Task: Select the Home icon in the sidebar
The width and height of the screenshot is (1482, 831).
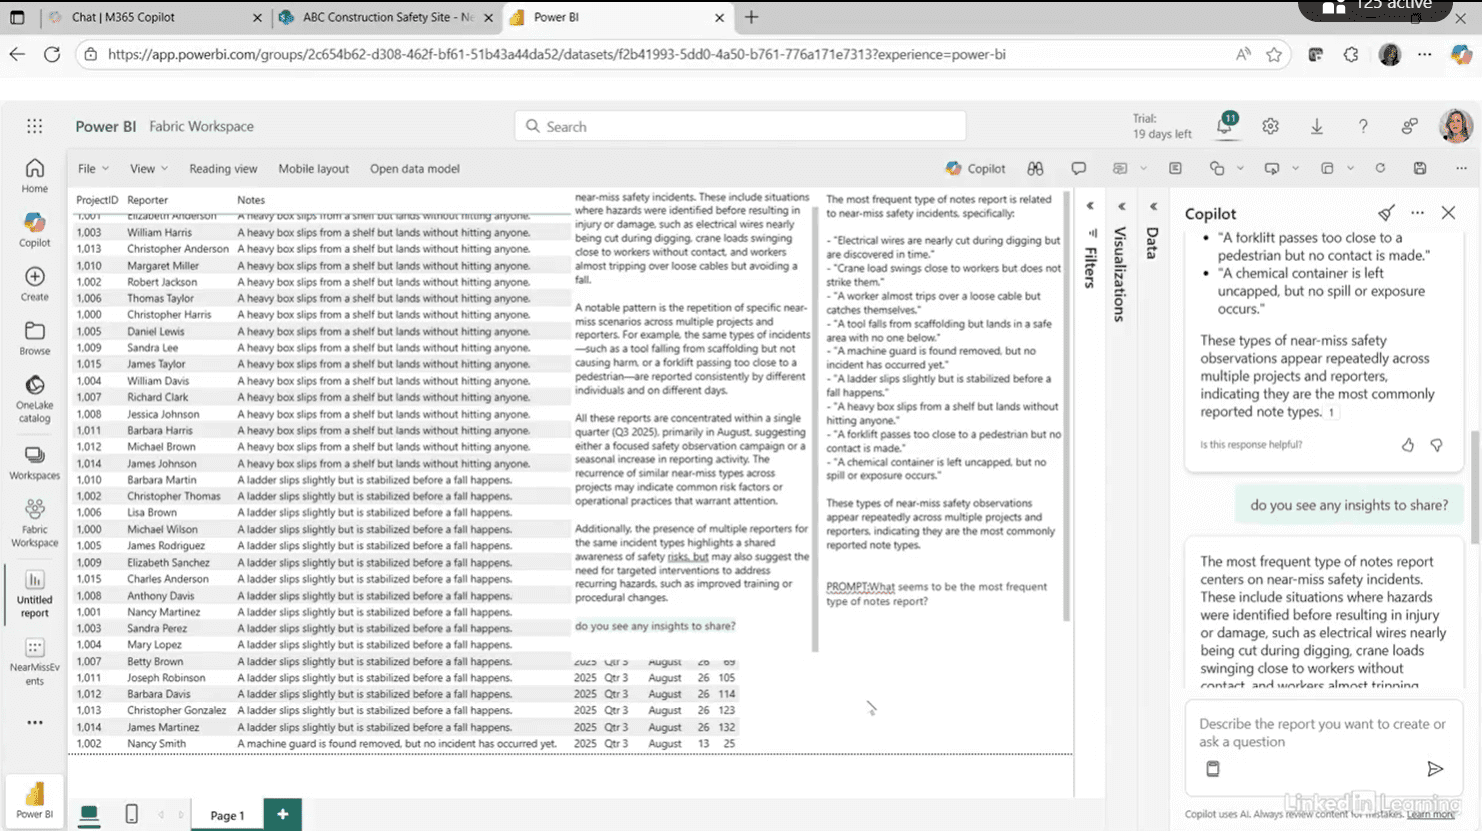Action: (x=34, y=172)
